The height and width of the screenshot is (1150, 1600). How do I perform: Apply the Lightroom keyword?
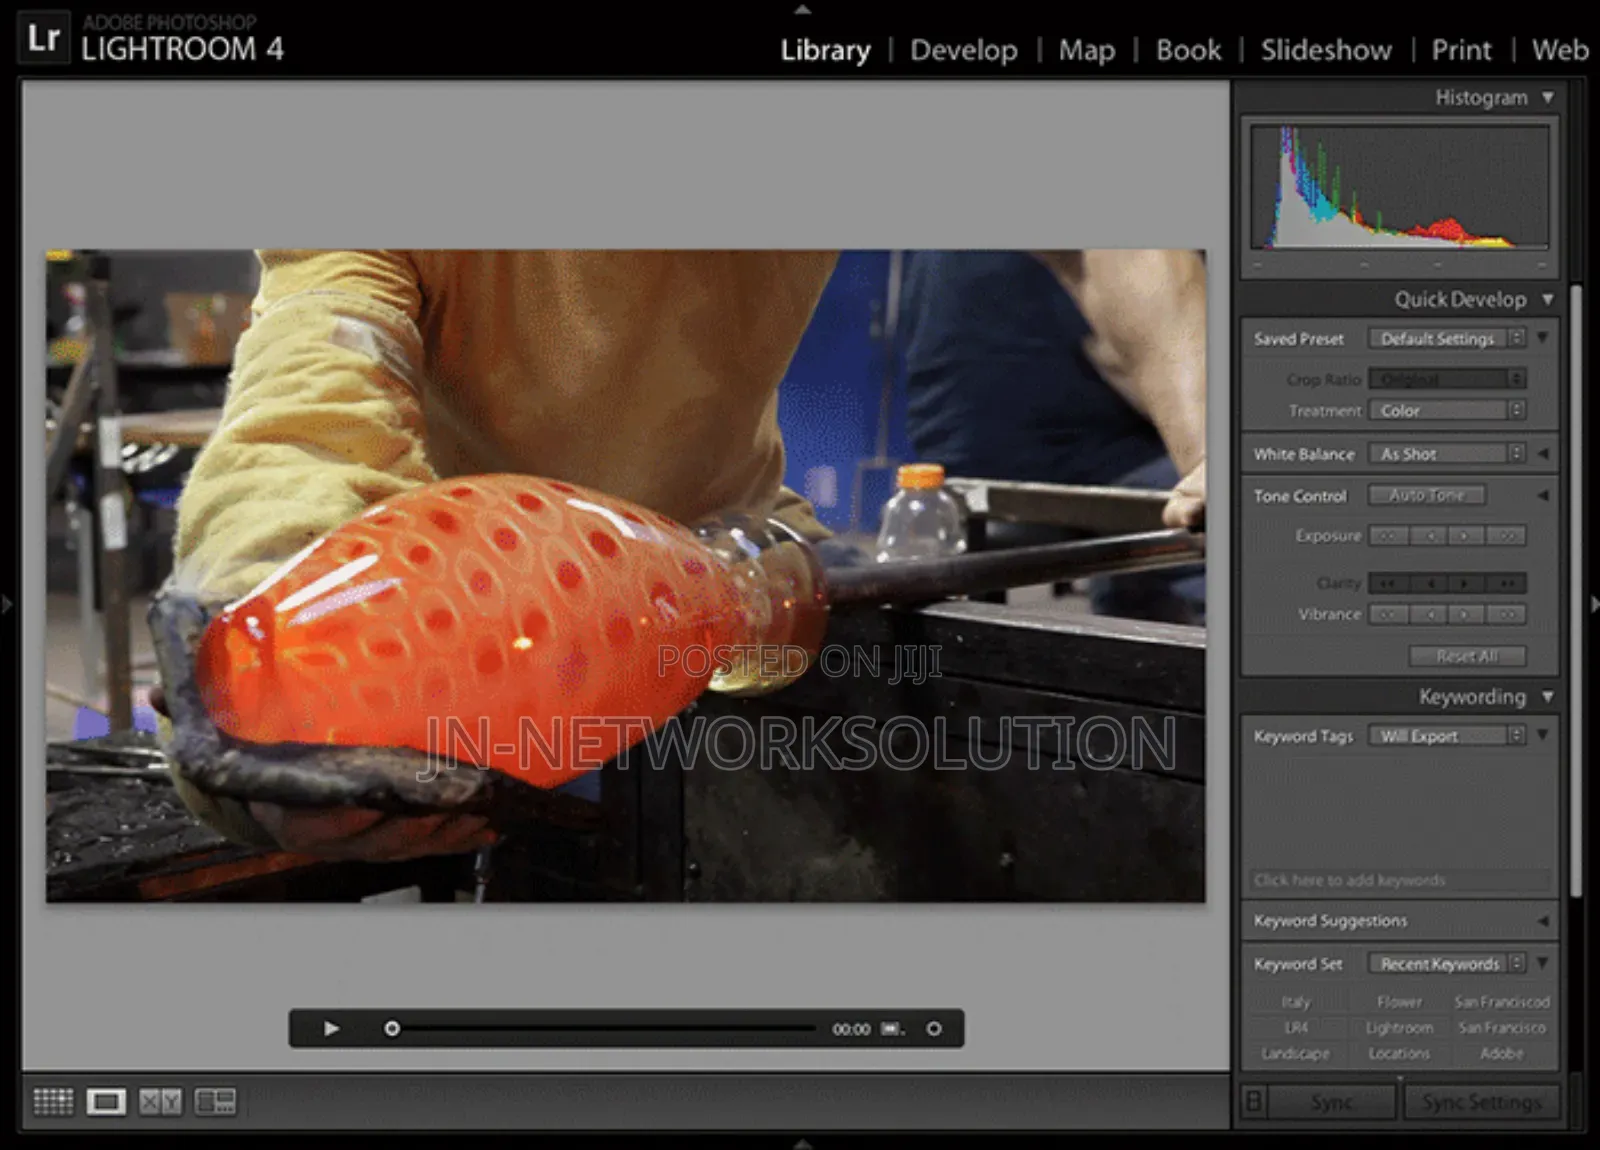(1399, 1028)
